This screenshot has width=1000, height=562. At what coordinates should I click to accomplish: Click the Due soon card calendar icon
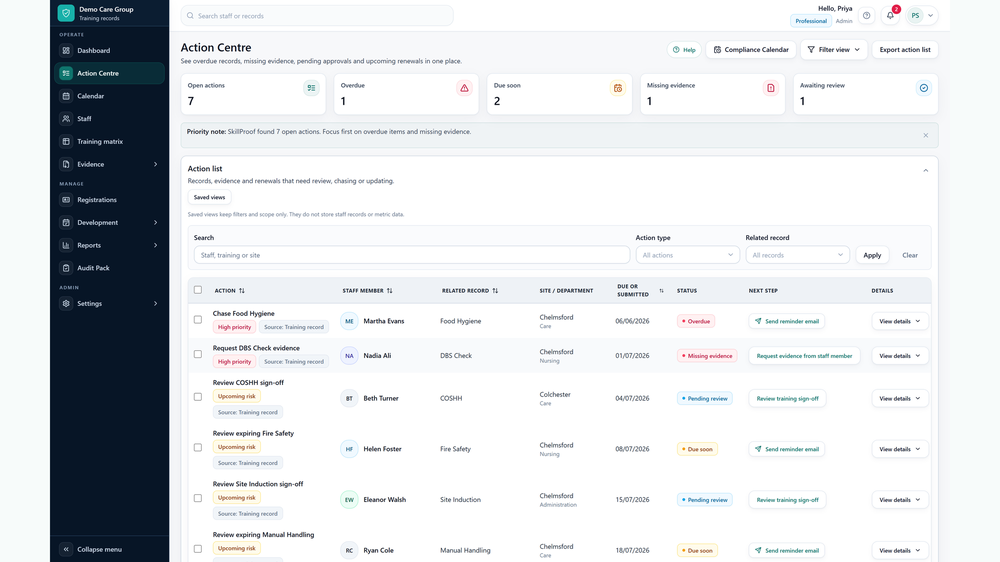click(x=617, y=88)
